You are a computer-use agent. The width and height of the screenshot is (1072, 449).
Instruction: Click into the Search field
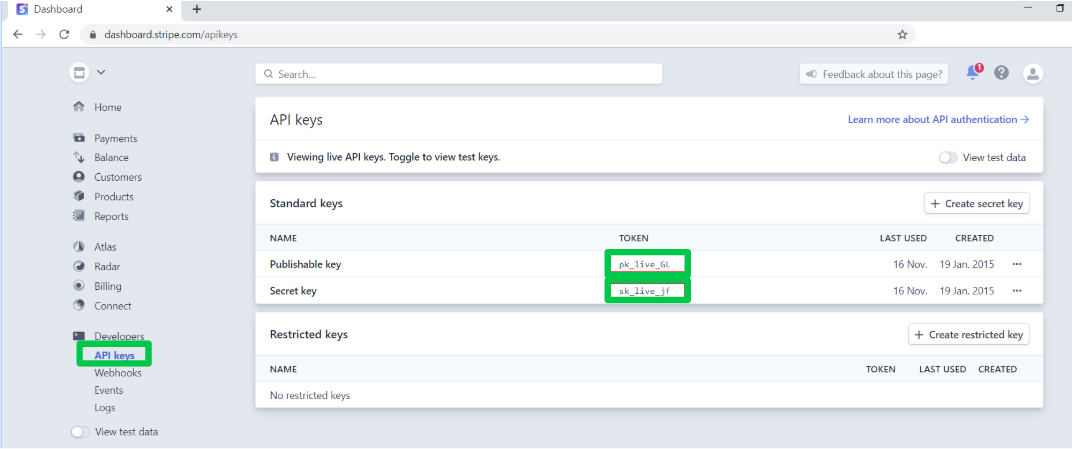coord(459,74)
